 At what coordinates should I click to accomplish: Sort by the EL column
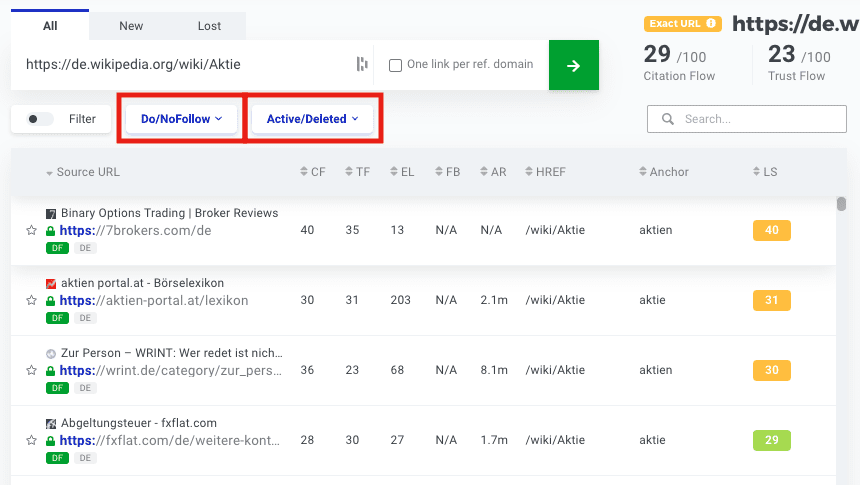coord(402,172)
